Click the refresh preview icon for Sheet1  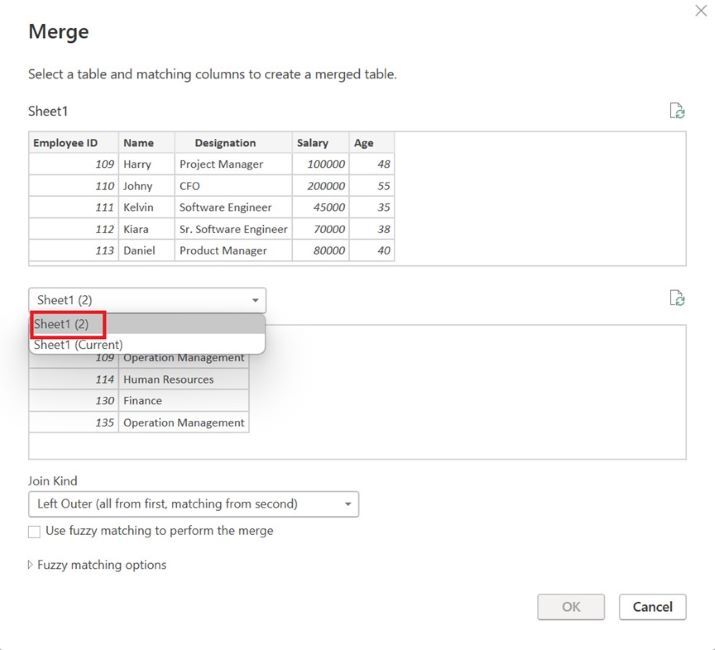pos(677,111)
